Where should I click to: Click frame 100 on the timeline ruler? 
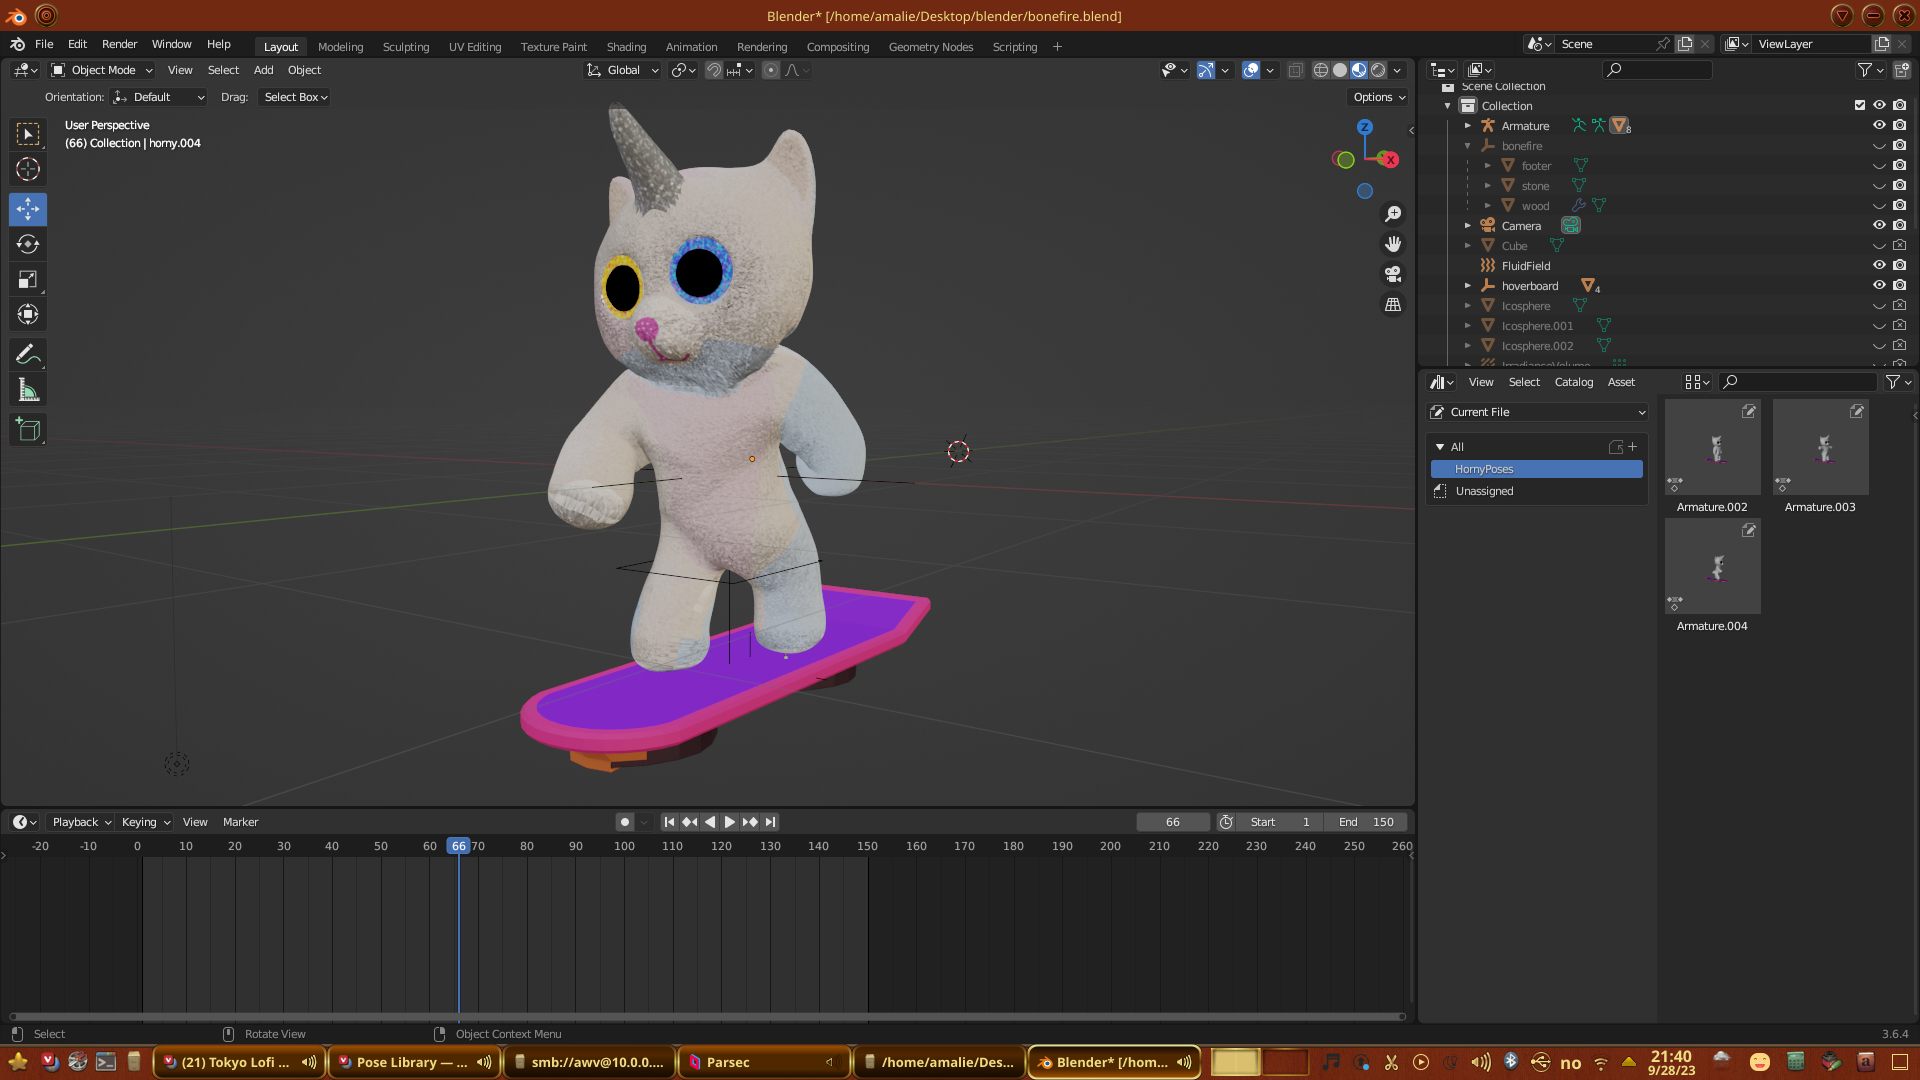point(624,846)
